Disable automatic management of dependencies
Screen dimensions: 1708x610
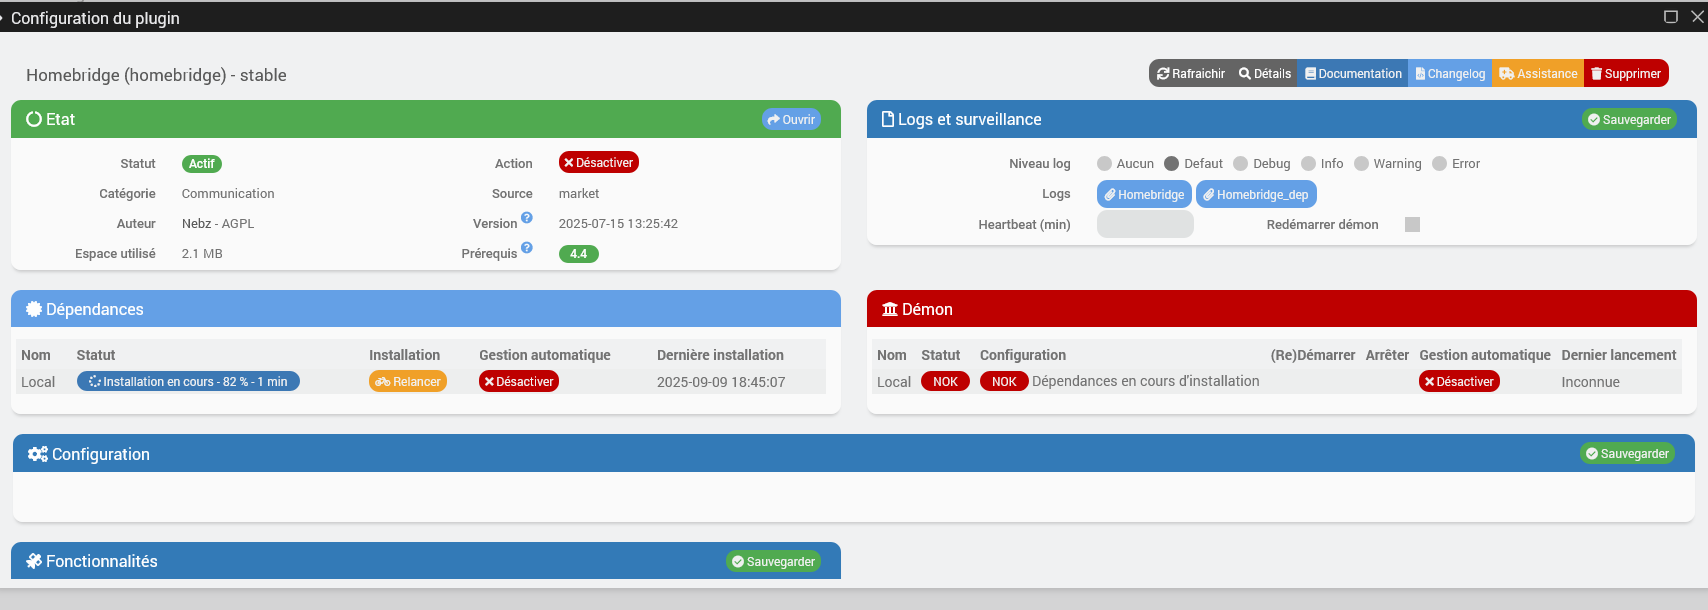519,382
